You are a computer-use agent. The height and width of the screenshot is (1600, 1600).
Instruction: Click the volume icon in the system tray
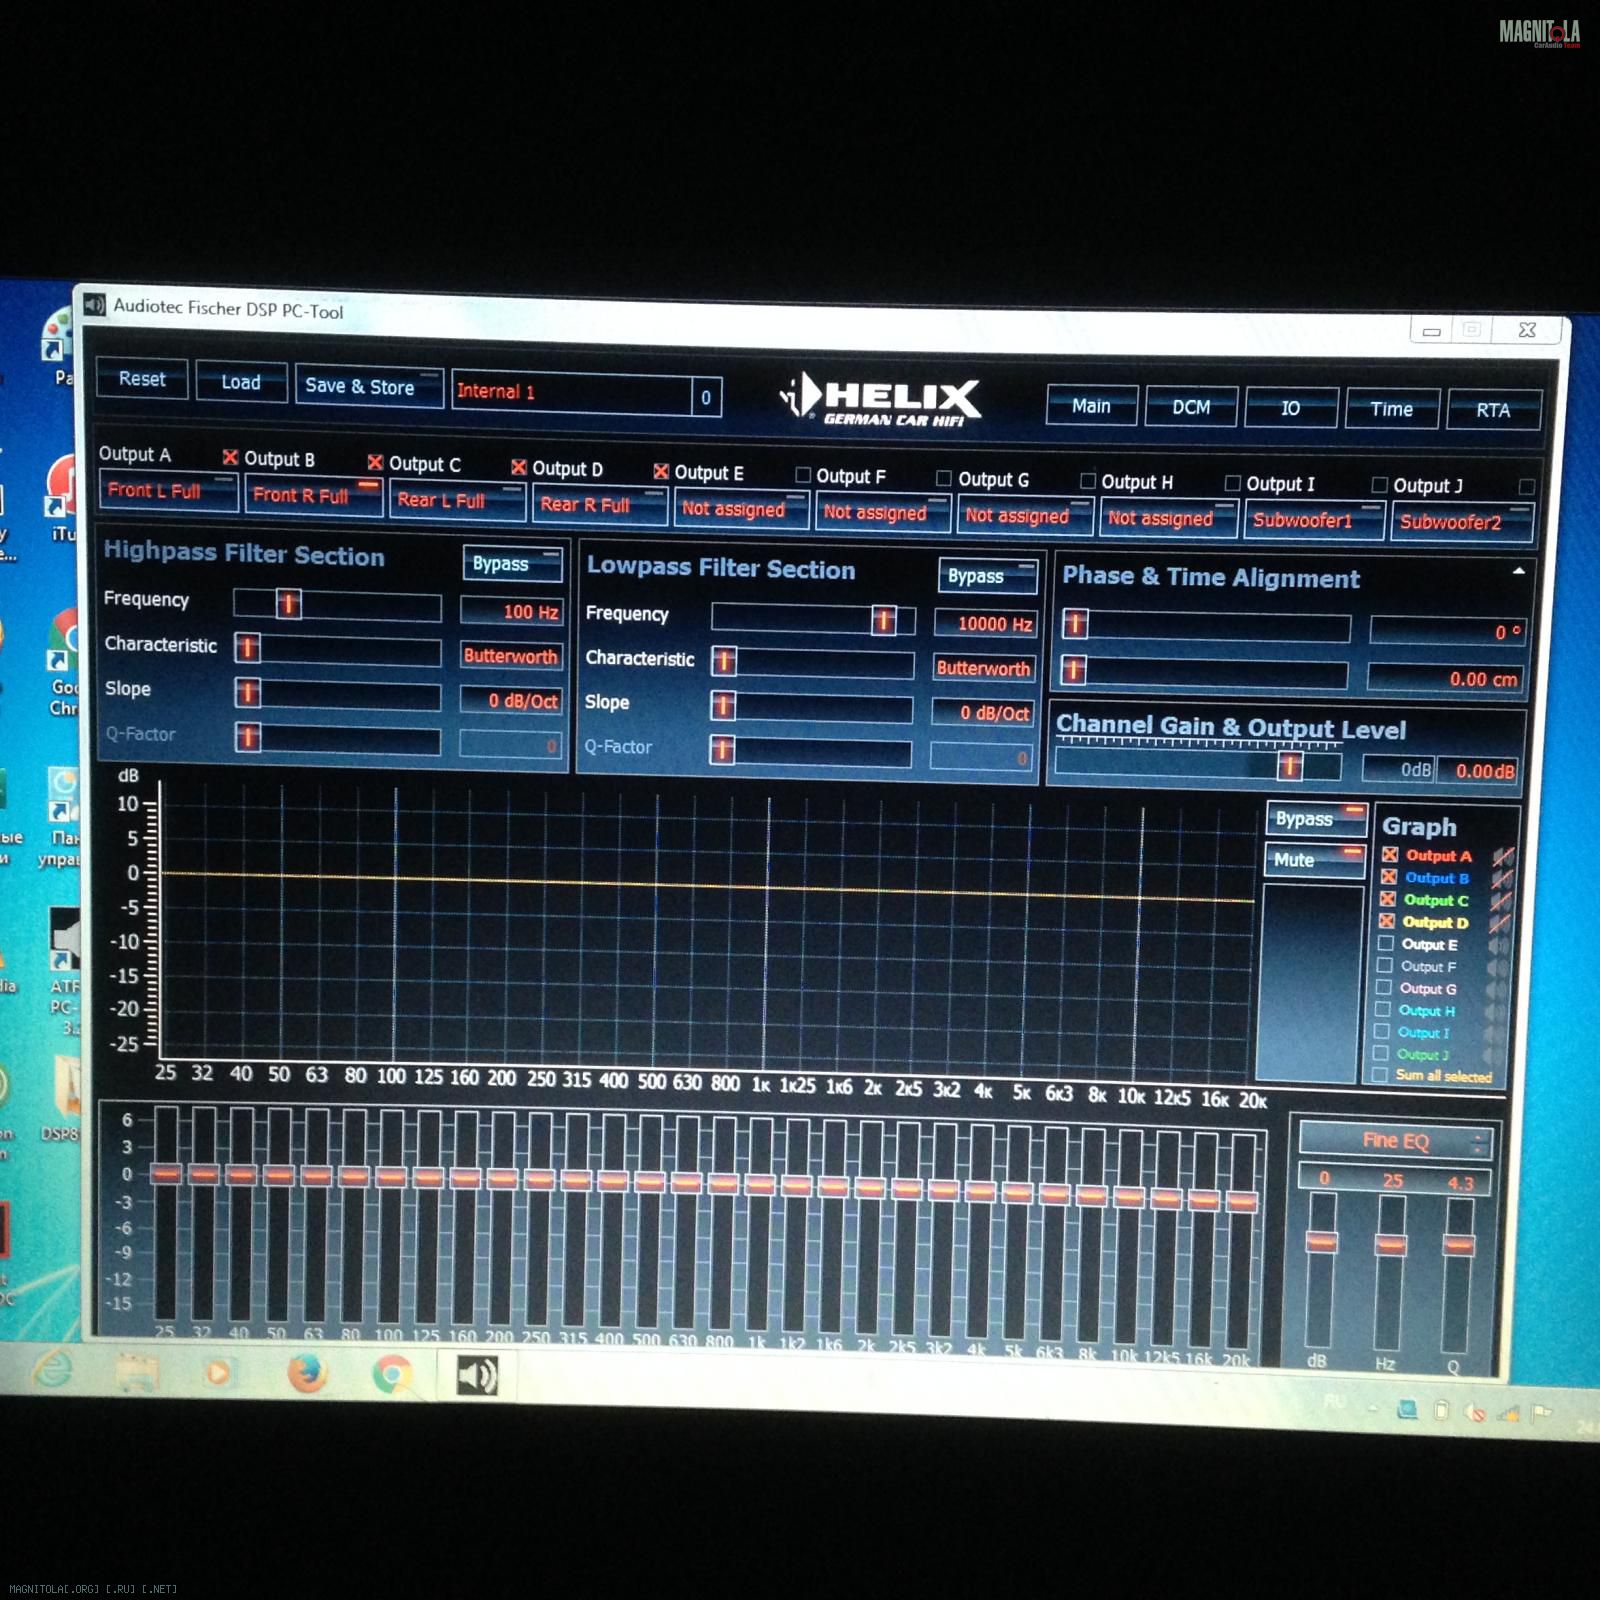click(1475, 1413)
